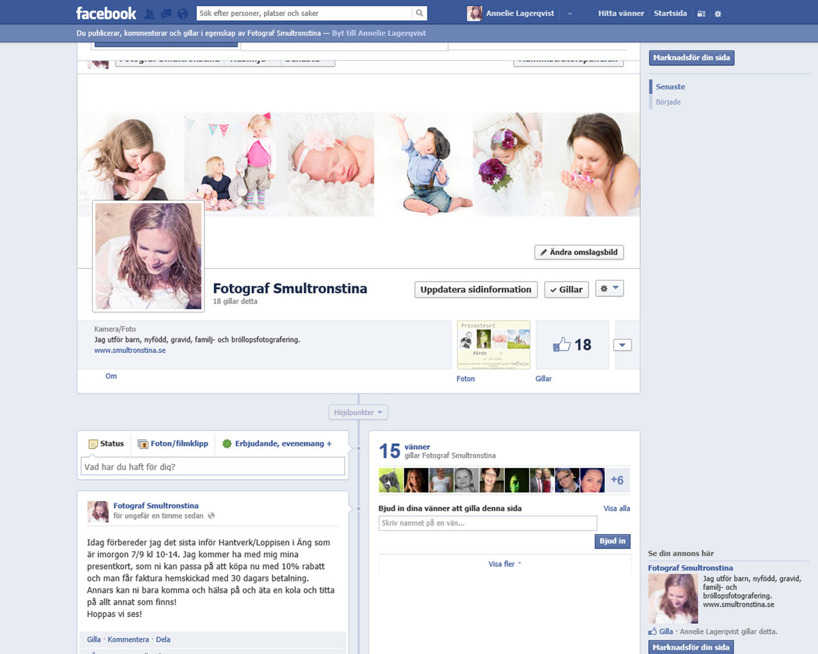Click the 15 vänner heading
This screenshot has height=654, width=818.
click(404, 451)
